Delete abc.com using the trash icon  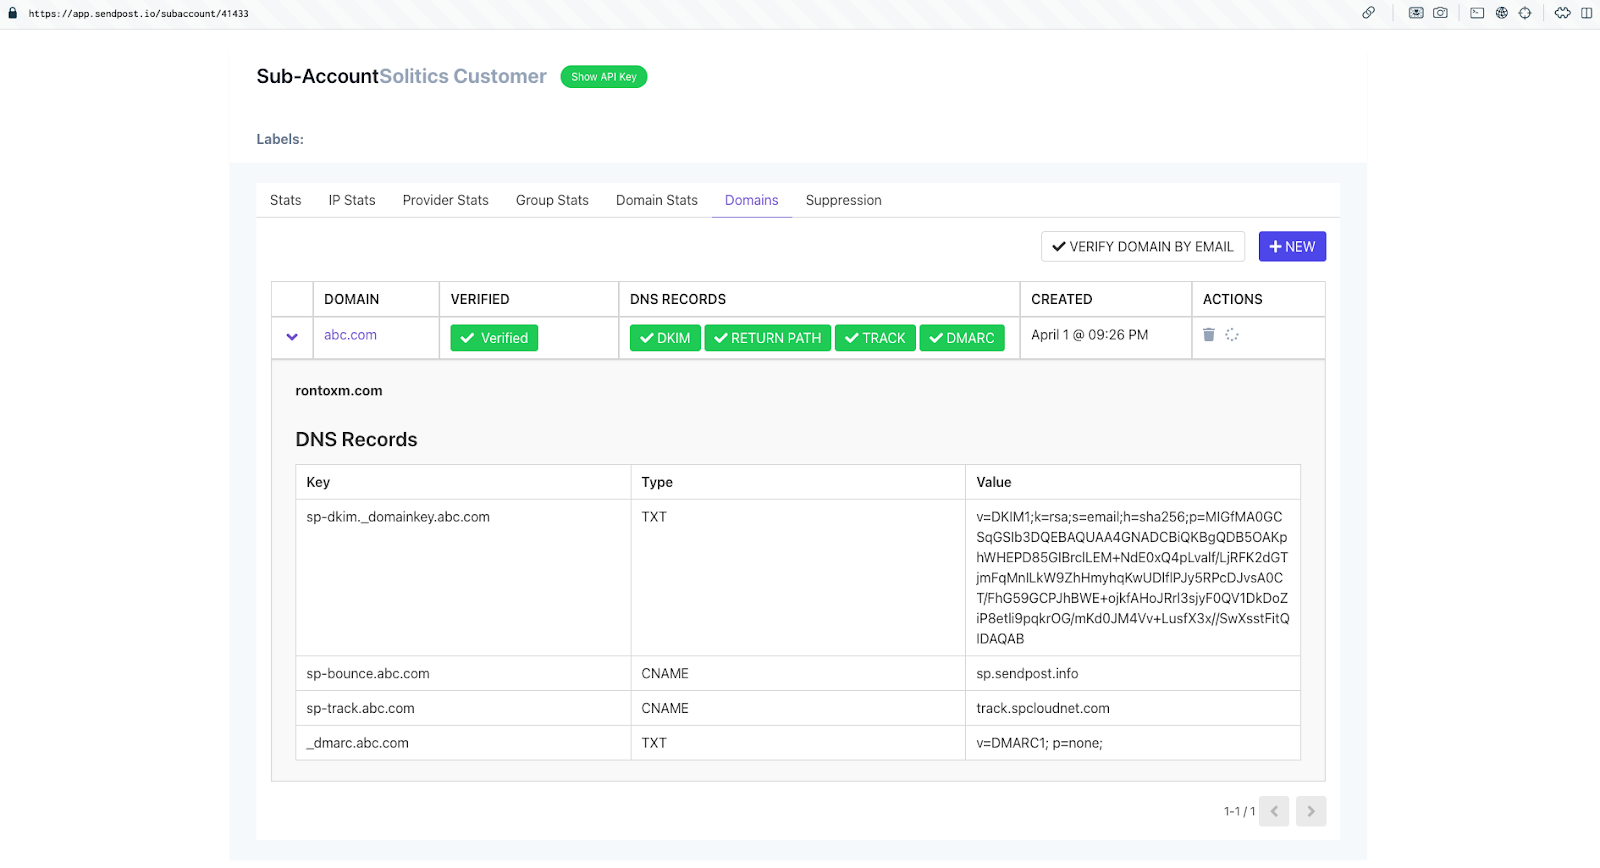point(1208,335)
